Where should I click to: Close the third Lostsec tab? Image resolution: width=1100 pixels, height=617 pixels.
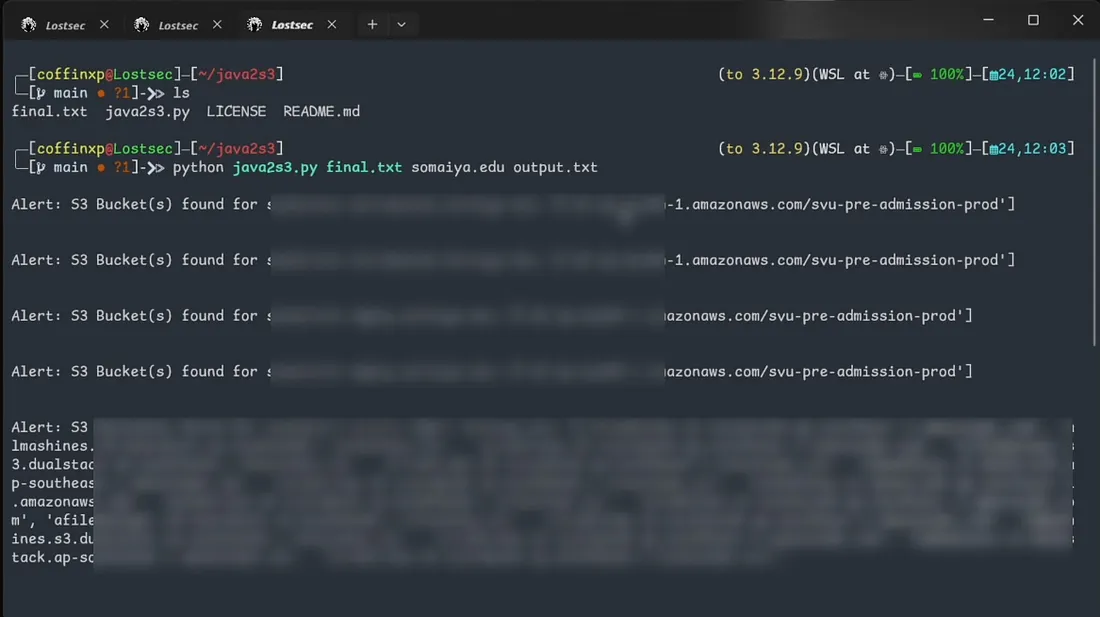tap(332, 25)
